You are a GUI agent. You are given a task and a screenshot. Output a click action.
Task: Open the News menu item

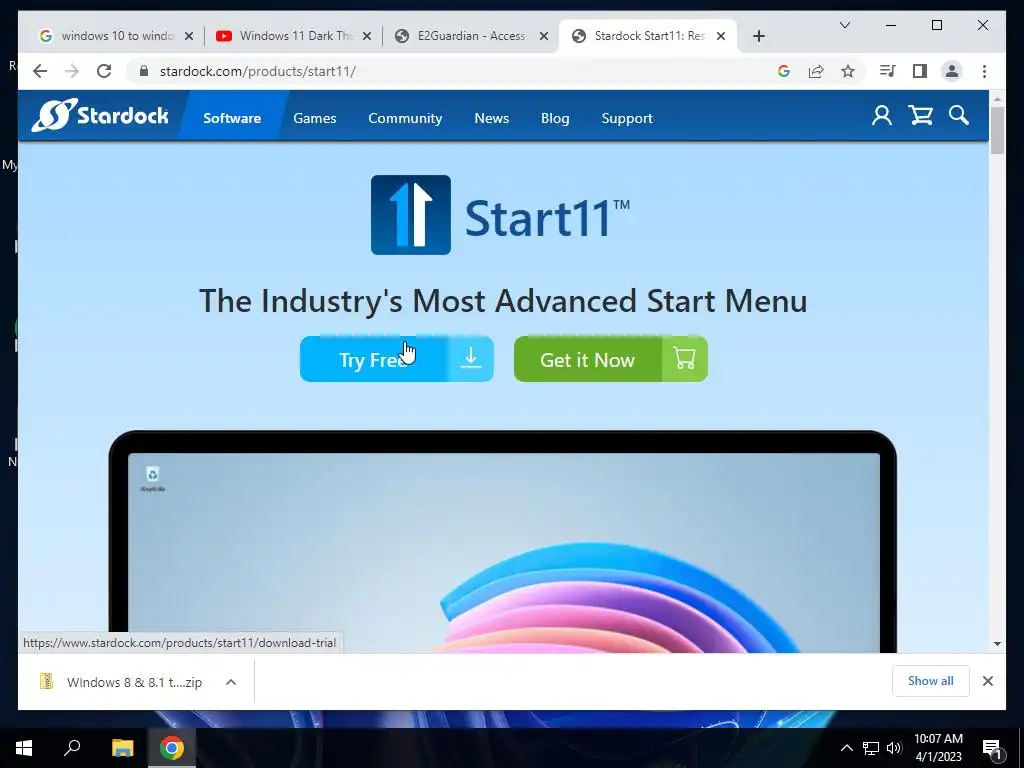pyautogui.click(x=492, y=118)
